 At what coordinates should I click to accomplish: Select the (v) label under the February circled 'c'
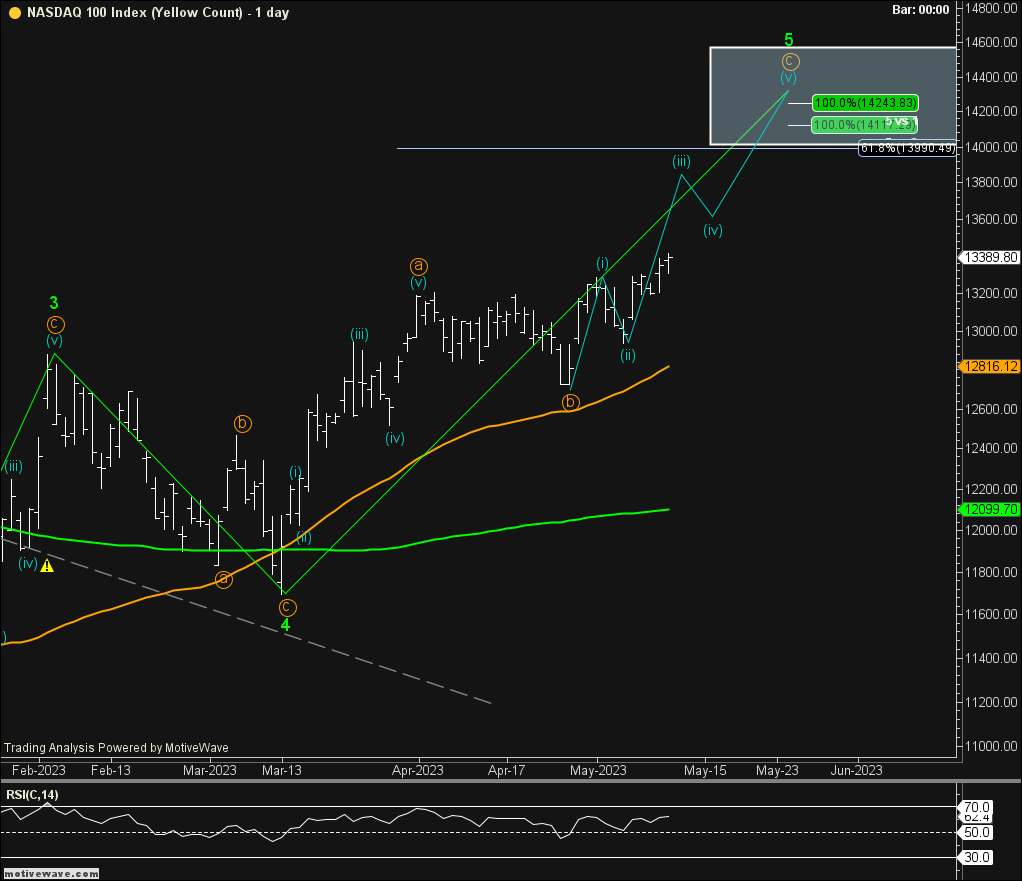(55, 341)
